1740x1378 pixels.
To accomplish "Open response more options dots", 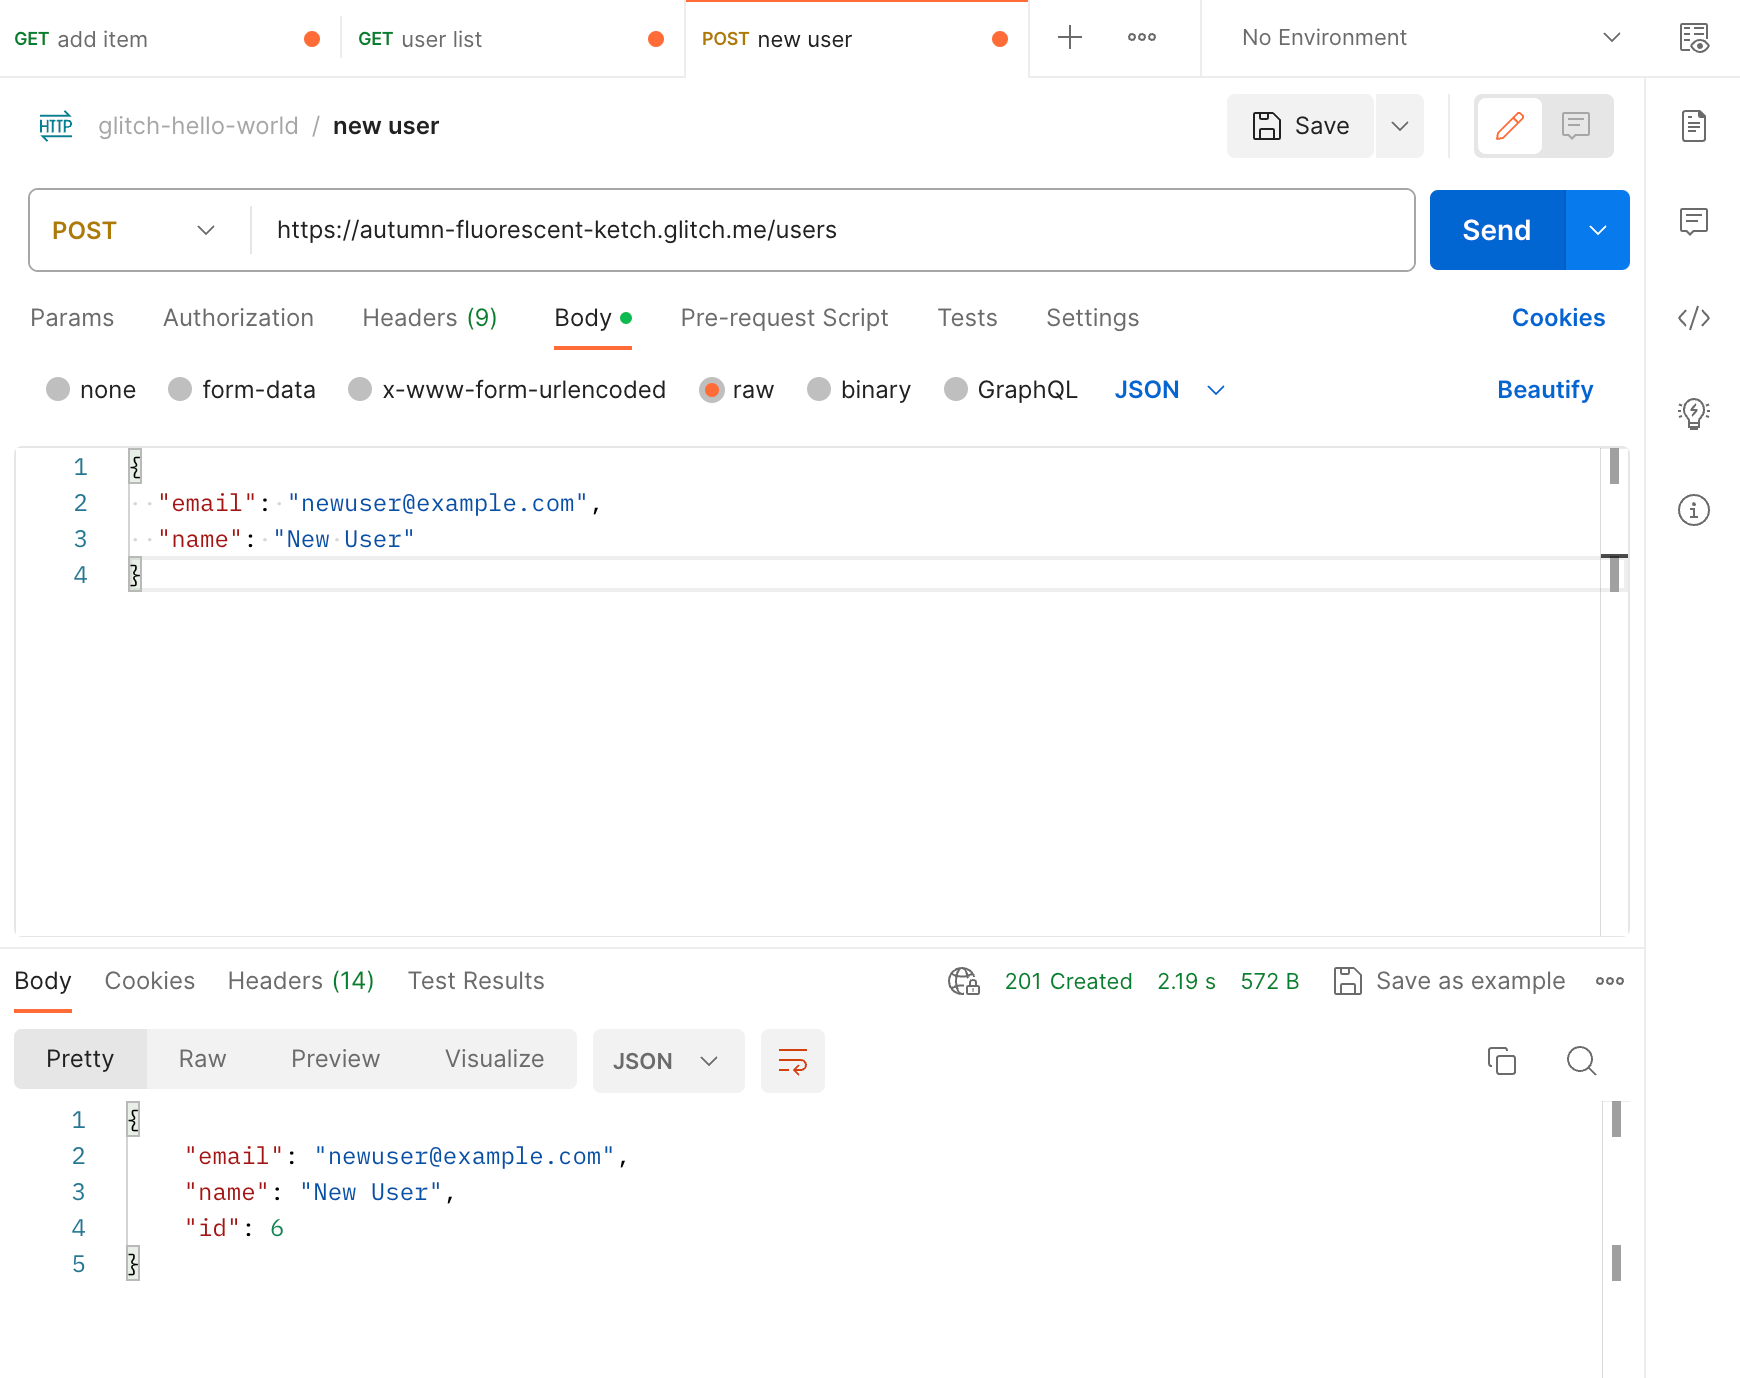I will coord(1610,981).
